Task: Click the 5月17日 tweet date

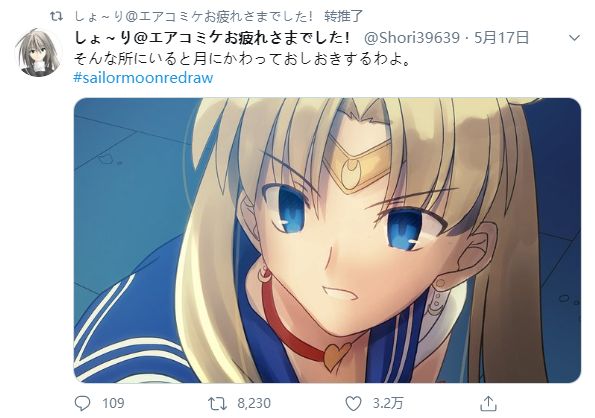Action: point(501,38)
